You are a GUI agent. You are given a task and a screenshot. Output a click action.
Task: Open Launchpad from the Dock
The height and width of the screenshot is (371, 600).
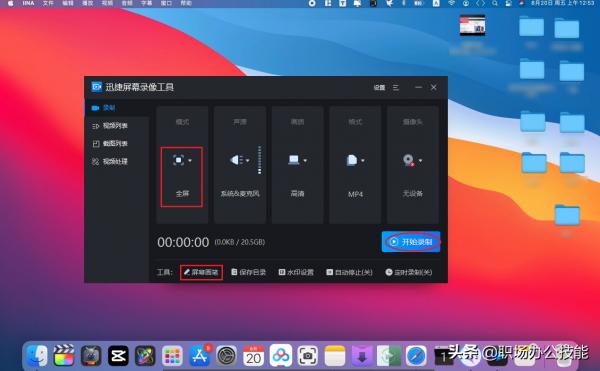point(172,356)
